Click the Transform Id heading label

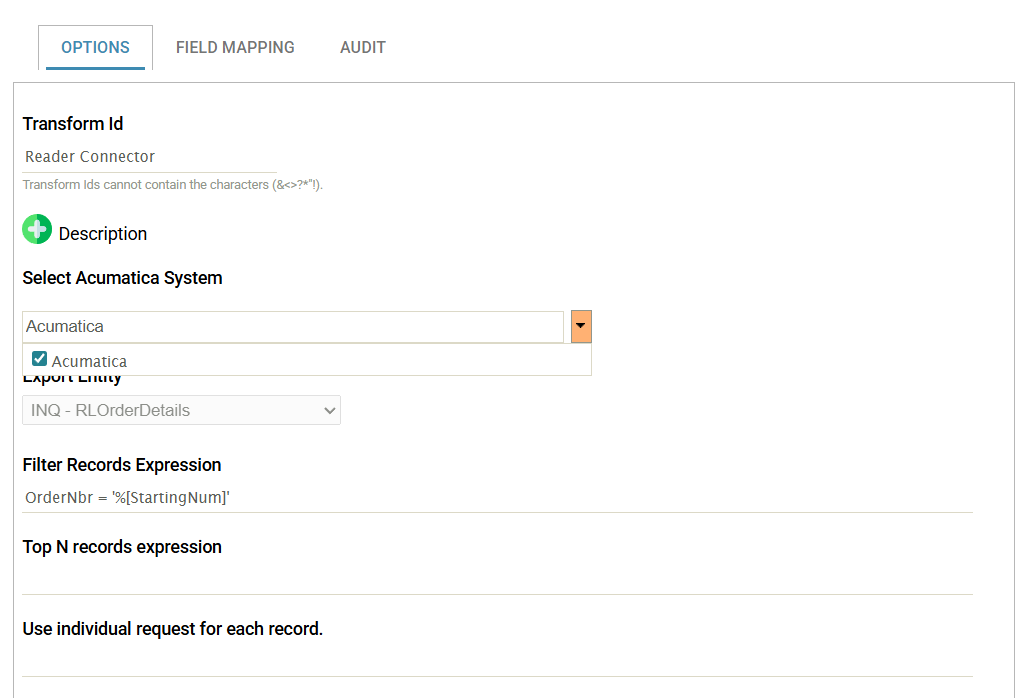coord(73,124)
